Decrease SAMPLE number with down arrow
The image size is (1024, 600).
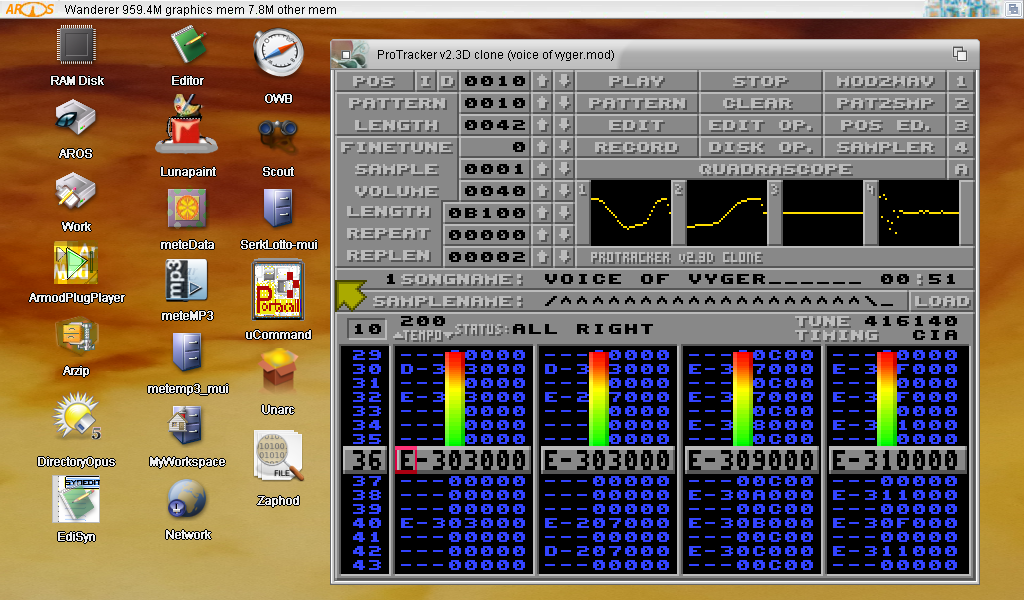(x=564, y=169)
